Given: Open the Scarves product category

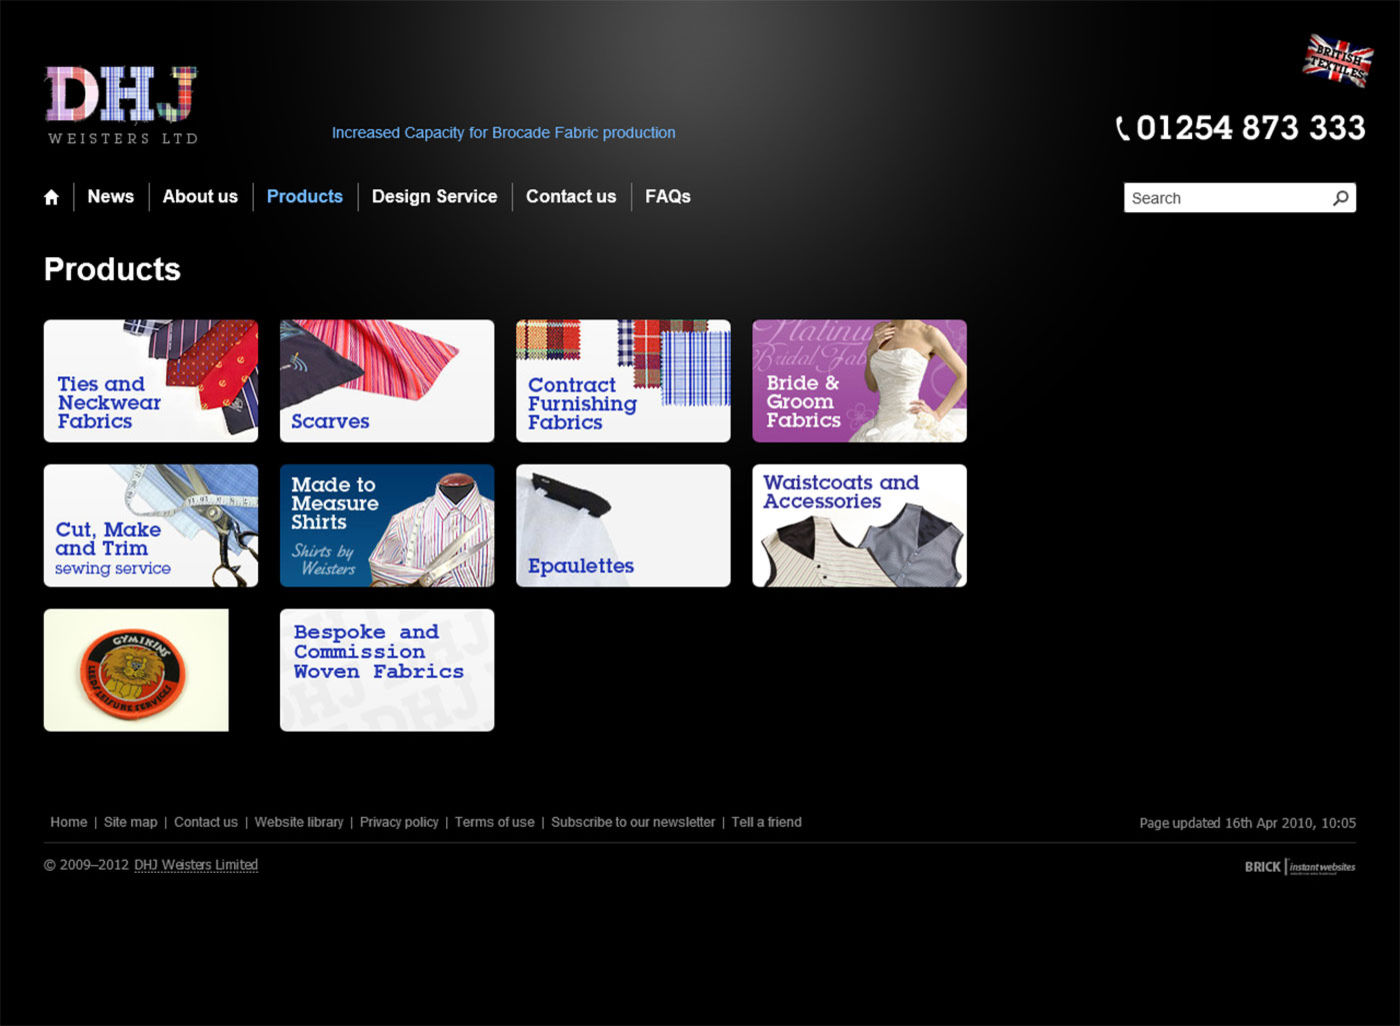Looking at the screenshot, I should click(x=386, y=380).
